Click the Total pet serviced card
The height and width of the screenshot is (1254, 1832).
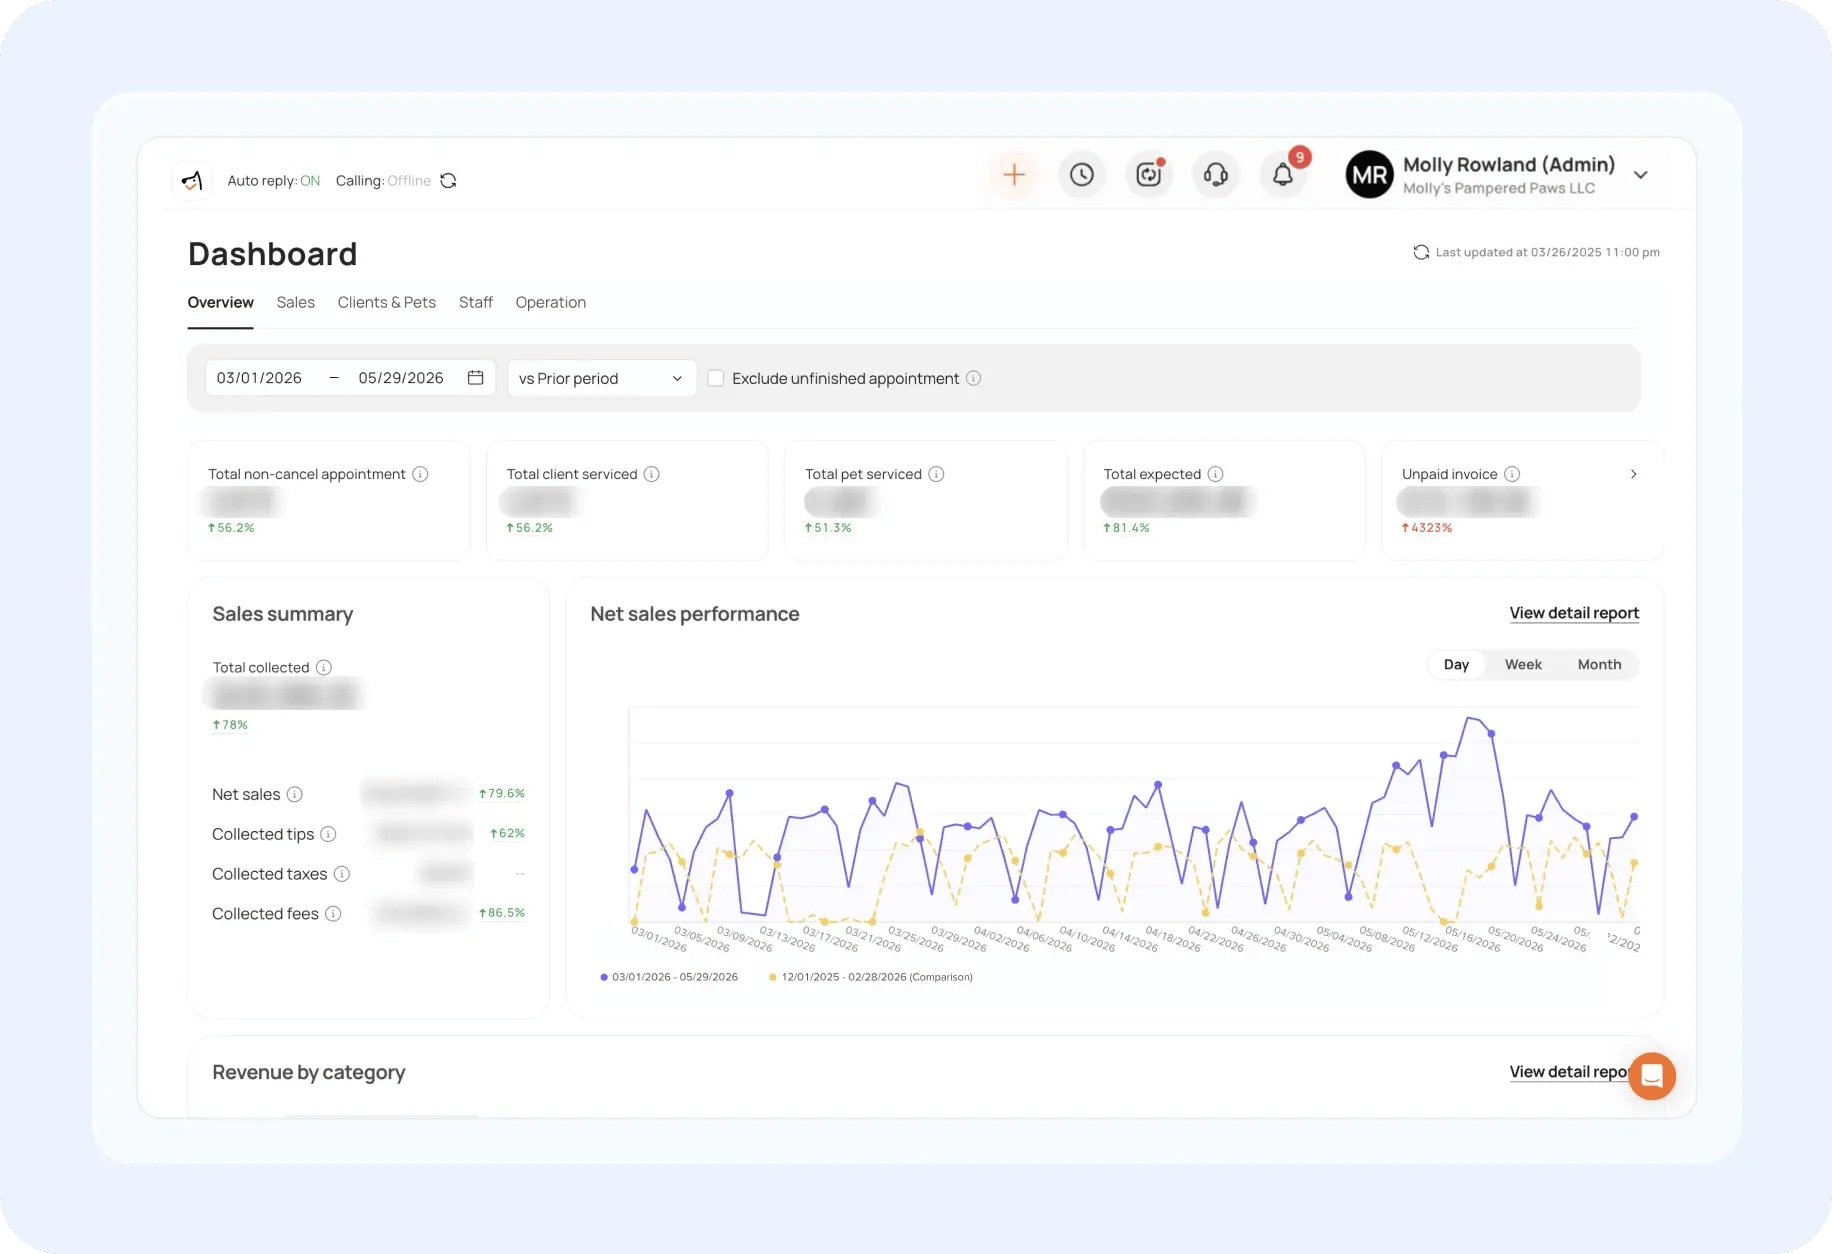[926, 500]
